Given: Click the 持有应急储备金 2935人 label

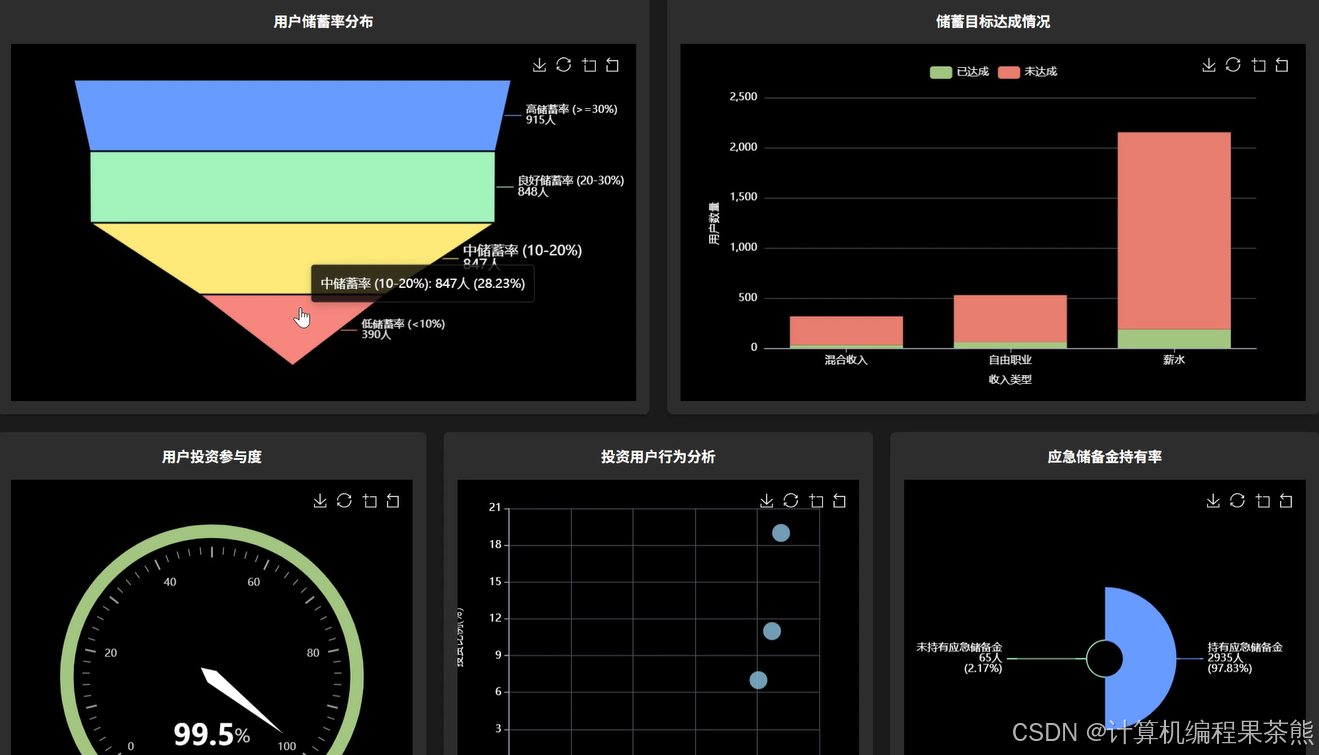Looking at the screenshot, I should click(1245, 658).
